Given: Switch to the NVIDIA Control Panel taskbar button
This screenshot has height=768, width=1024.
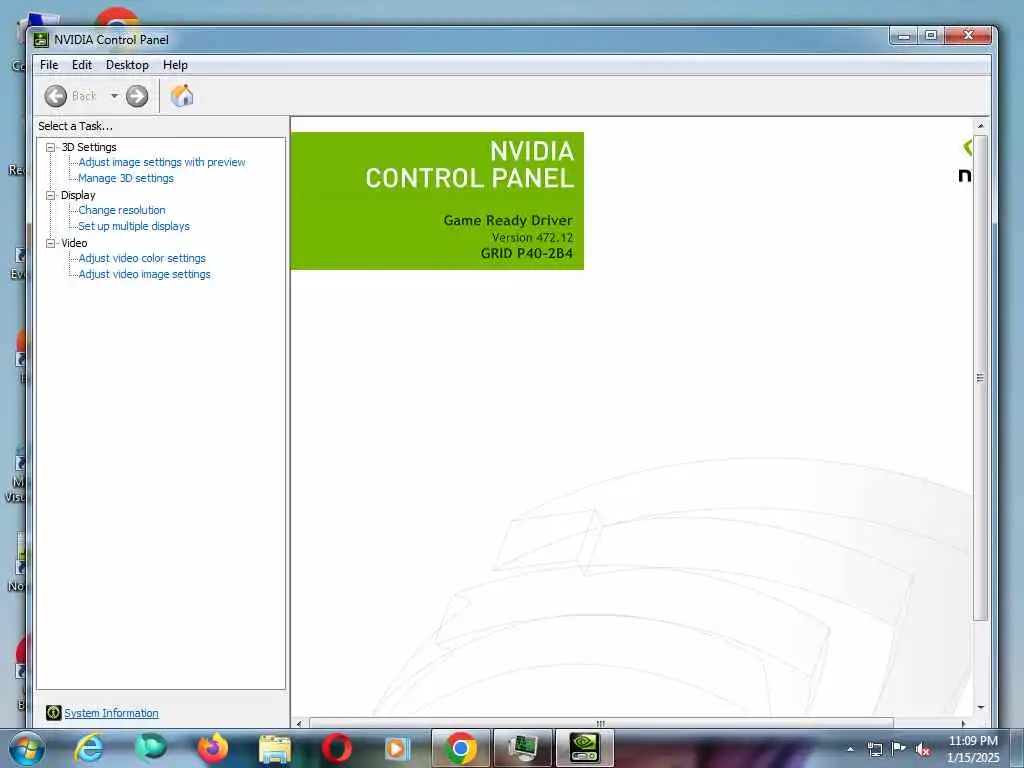Looking at the screenshot, I should pyautogui.click(x=584, y=748).
